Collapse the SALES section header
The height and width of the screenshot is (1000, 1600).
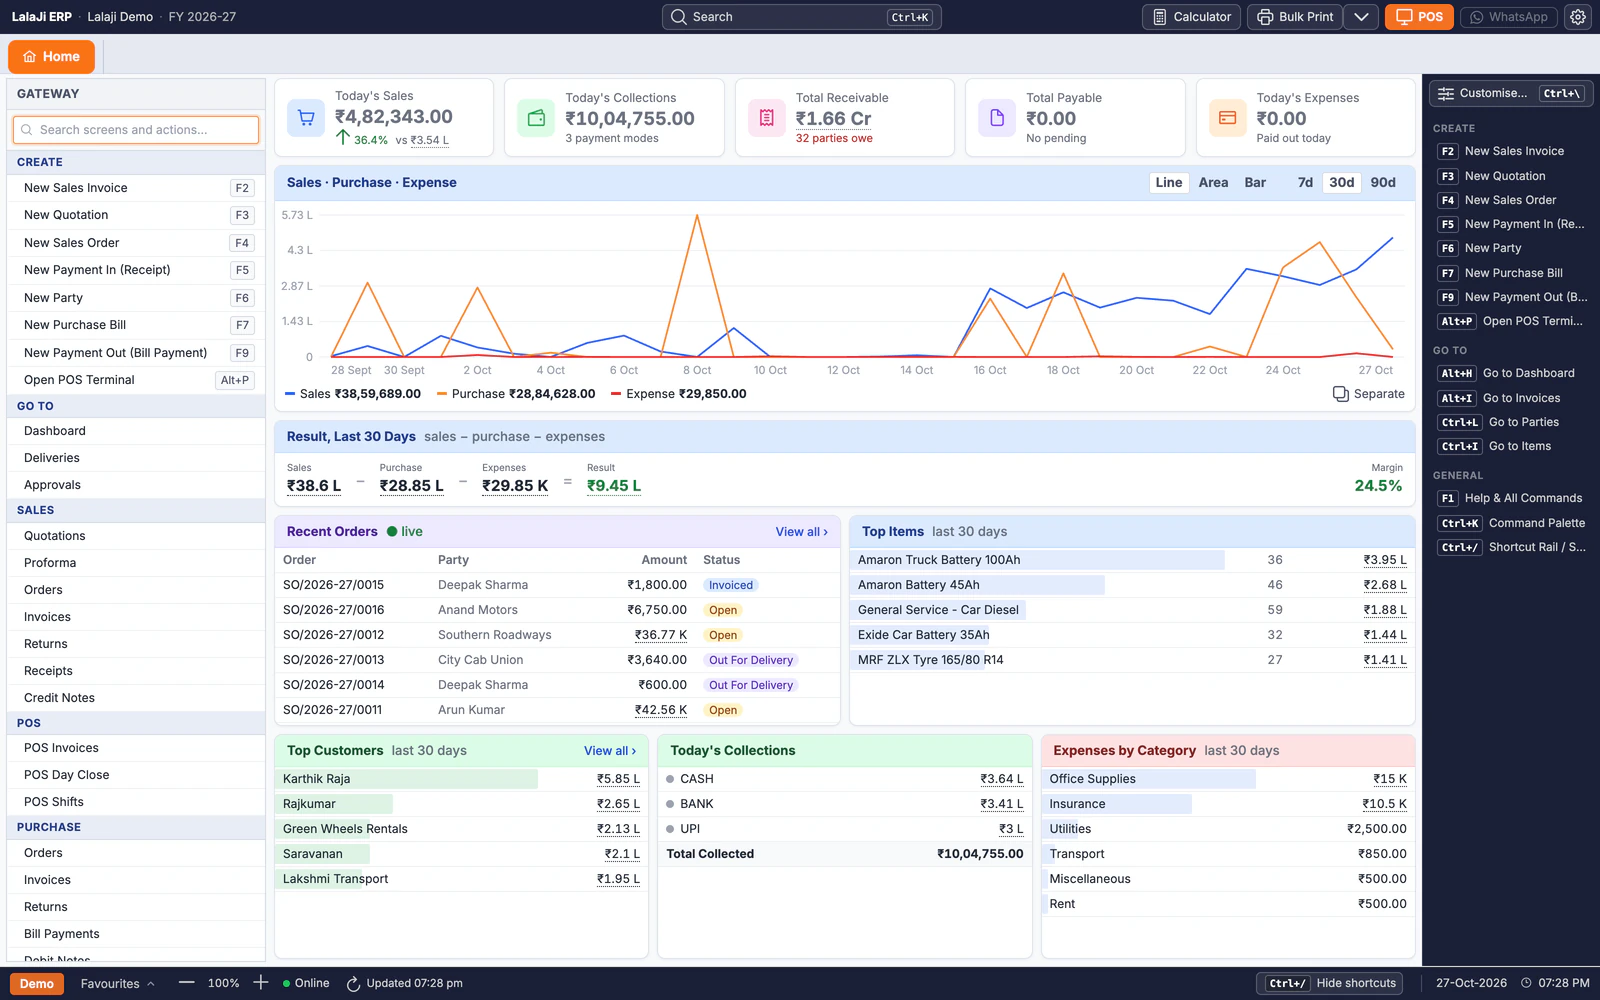136,510
